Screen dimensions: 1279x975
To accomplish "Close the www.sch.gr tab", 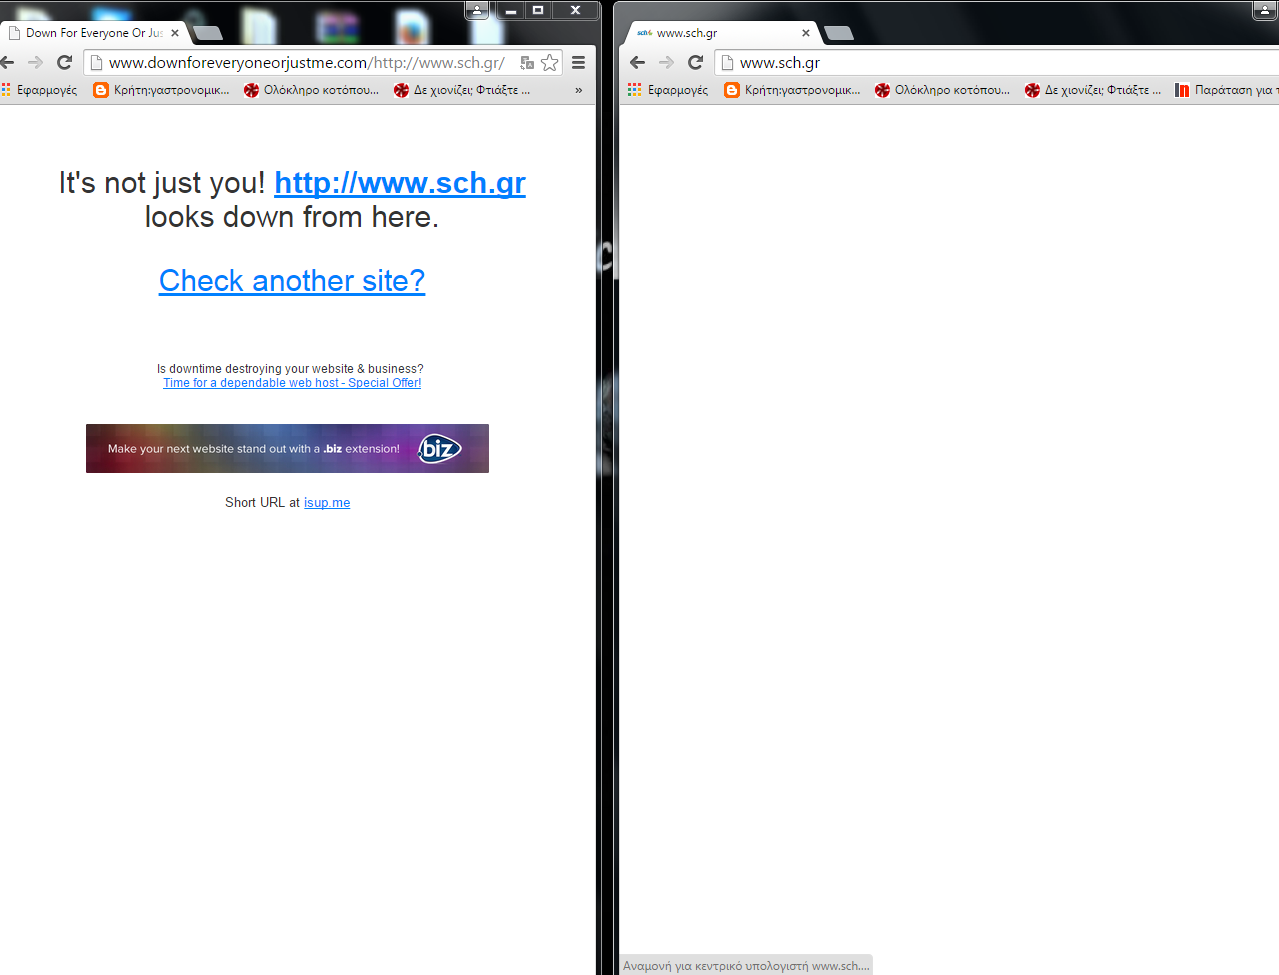I will 805,33.
